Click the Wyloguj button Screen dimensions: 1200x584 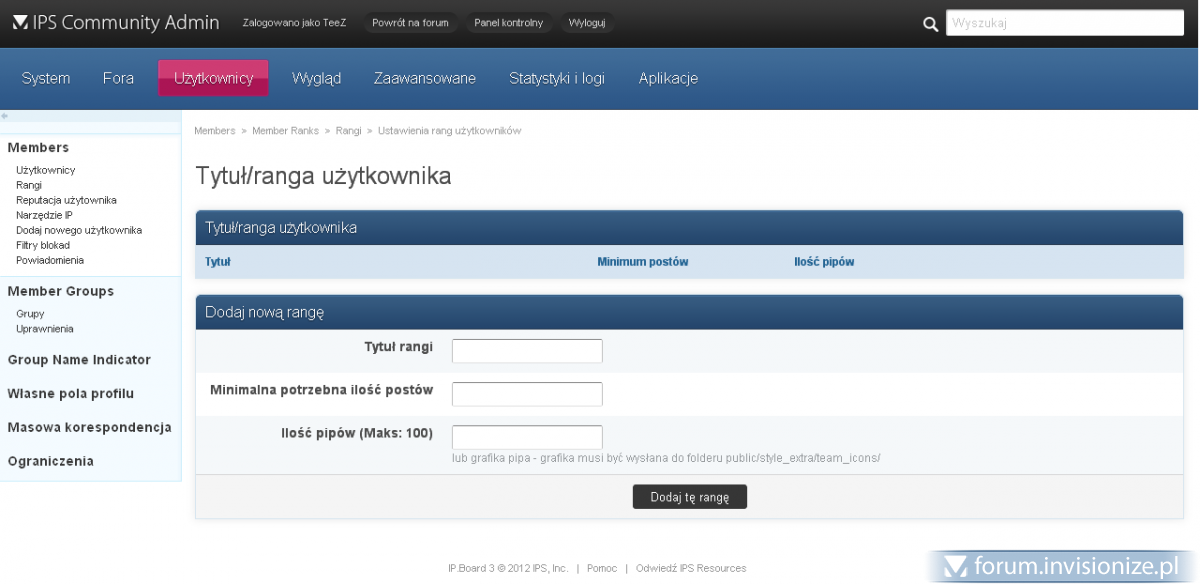tap(586, 23)
